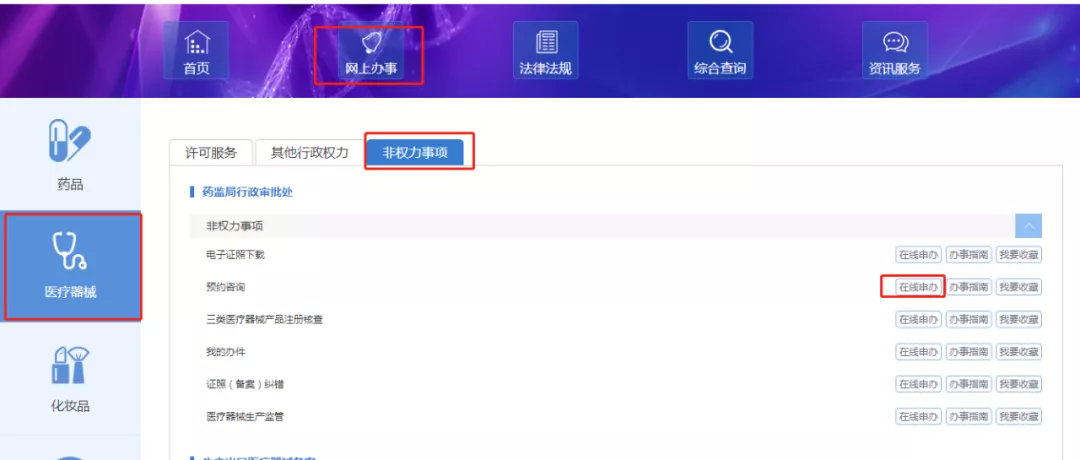Click 我要收藏 for 三类医疗器械产品注册核查
Screen dimensions: 1080x460
click(1019, 320)
